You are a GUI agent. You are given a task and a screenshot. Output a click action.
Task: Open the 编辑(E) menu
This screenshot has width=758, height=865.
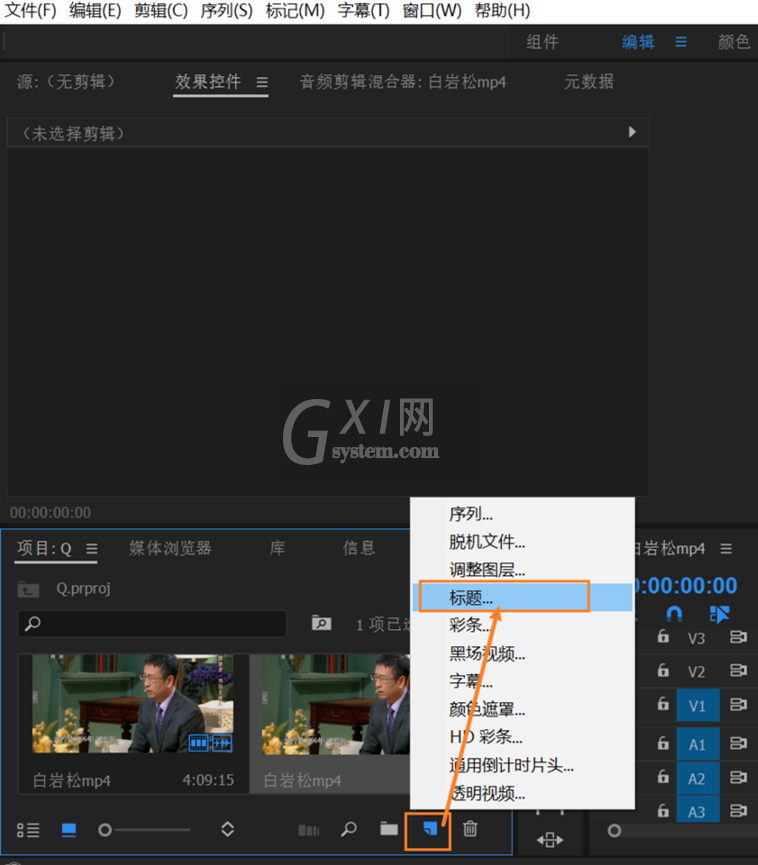[95, 10]
